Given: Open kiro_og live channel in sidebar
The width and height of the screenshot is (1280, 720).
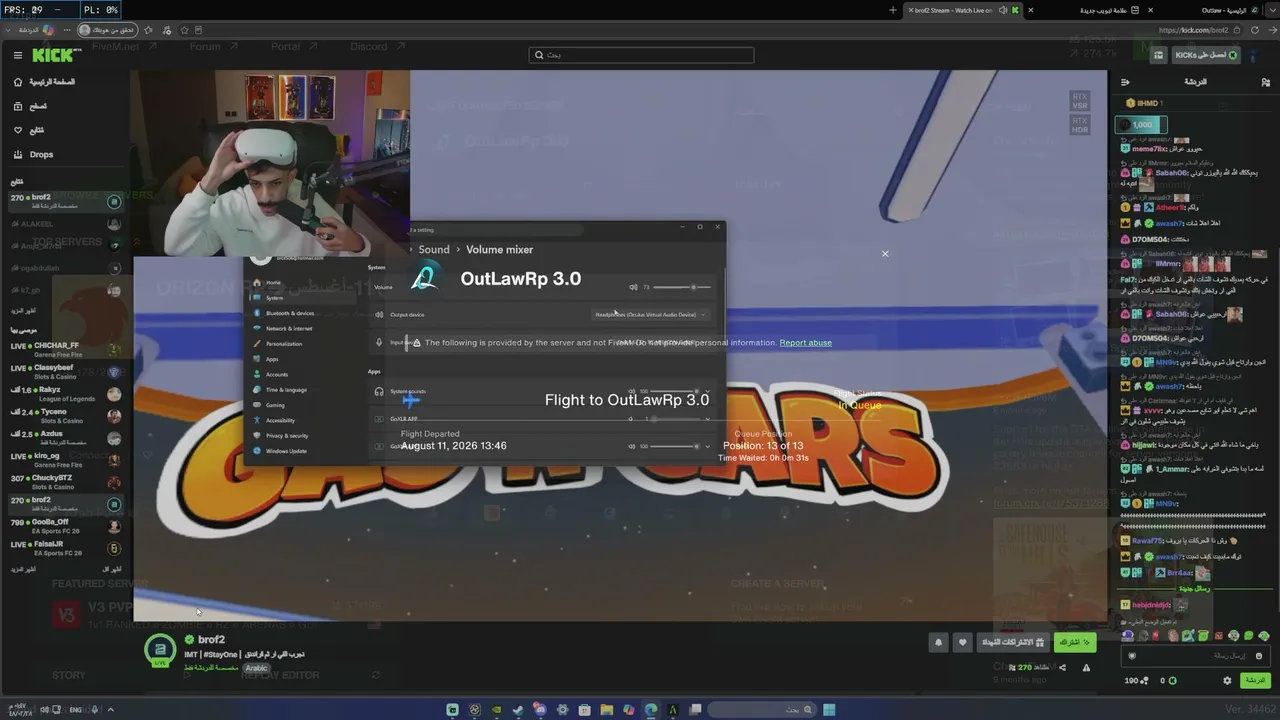Looking at the screenshot, I should [x=66, y=460].
